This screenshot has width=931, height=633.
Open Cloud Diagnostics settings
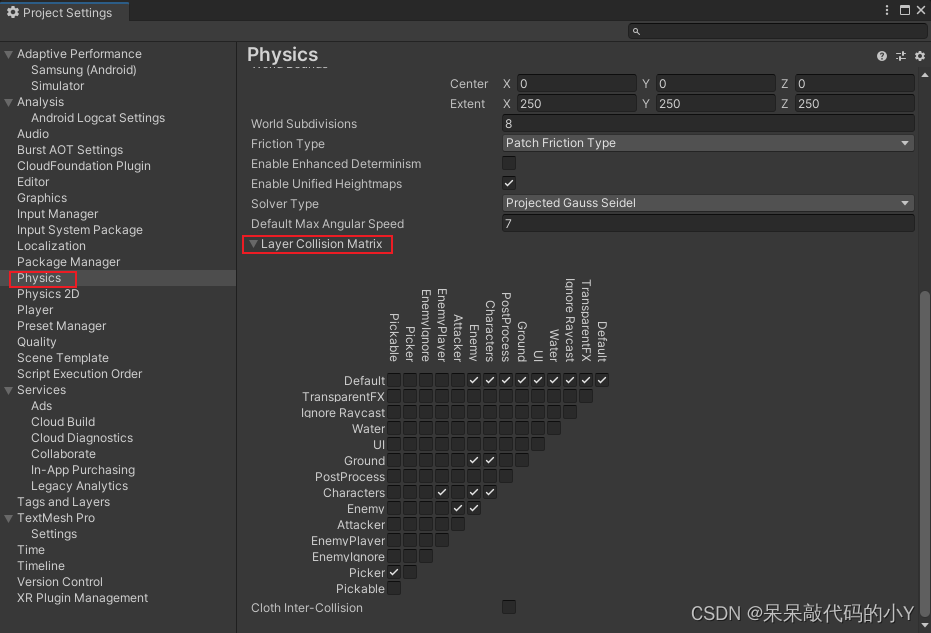pyautogui.click(x=82, y=438)
